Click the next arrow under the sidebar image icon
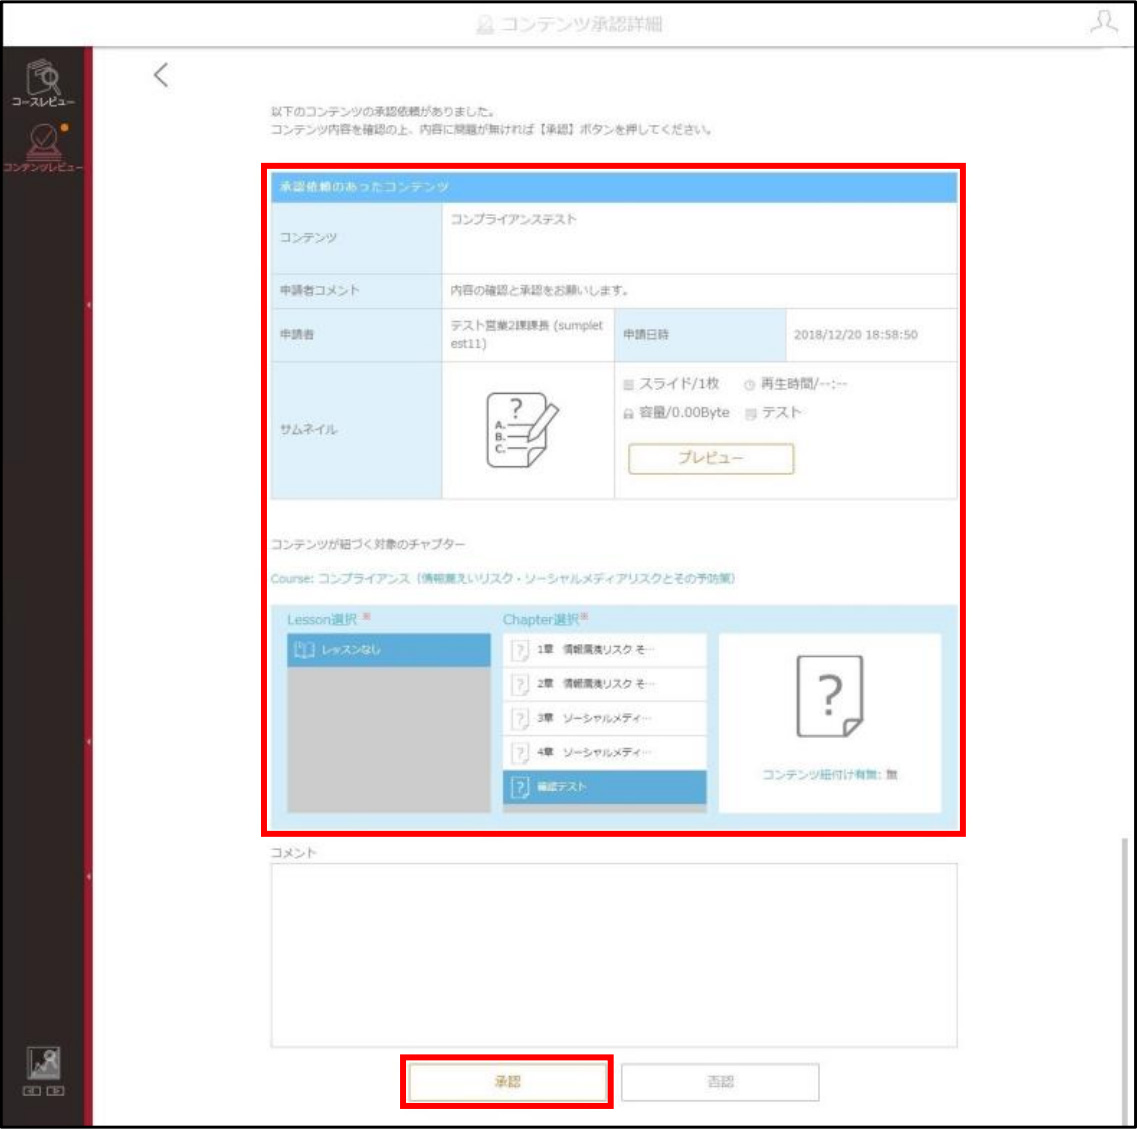The image size is (1137, 1129). pos(56,1091)
